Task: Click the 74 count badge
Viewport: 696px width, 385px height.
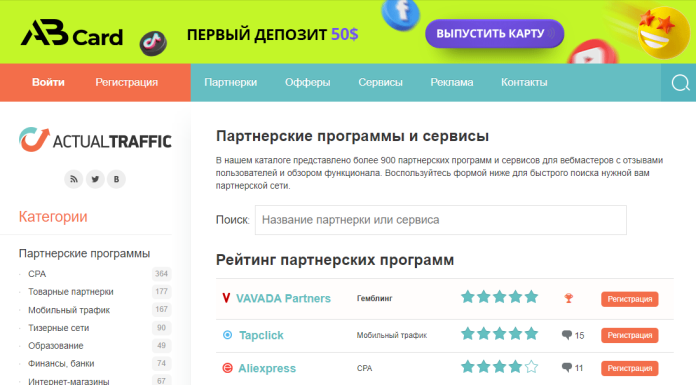Action: [x=161, y=363]
